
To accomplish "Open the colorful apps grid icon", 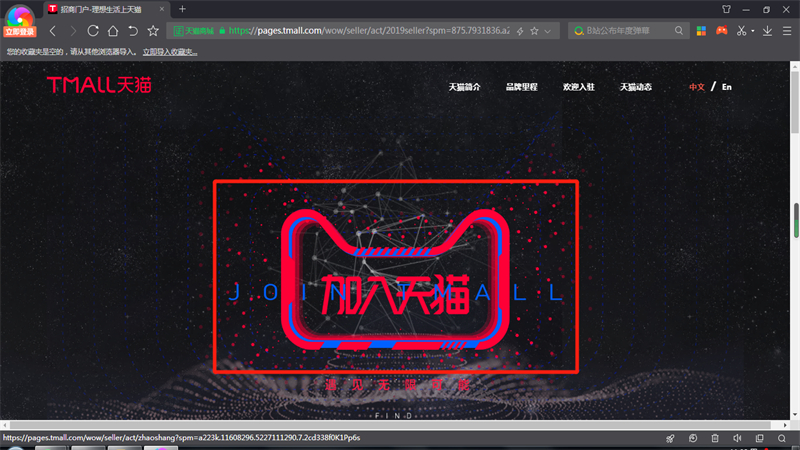I will (x=702, y=31).
